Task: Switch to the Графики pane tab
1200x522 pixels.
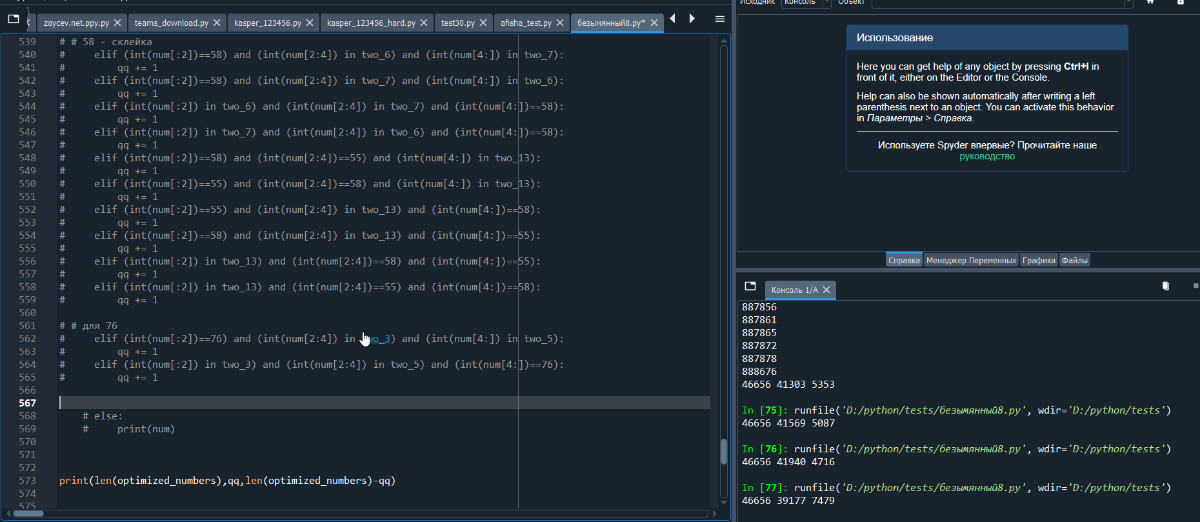Action: [x=1038, y=260]
